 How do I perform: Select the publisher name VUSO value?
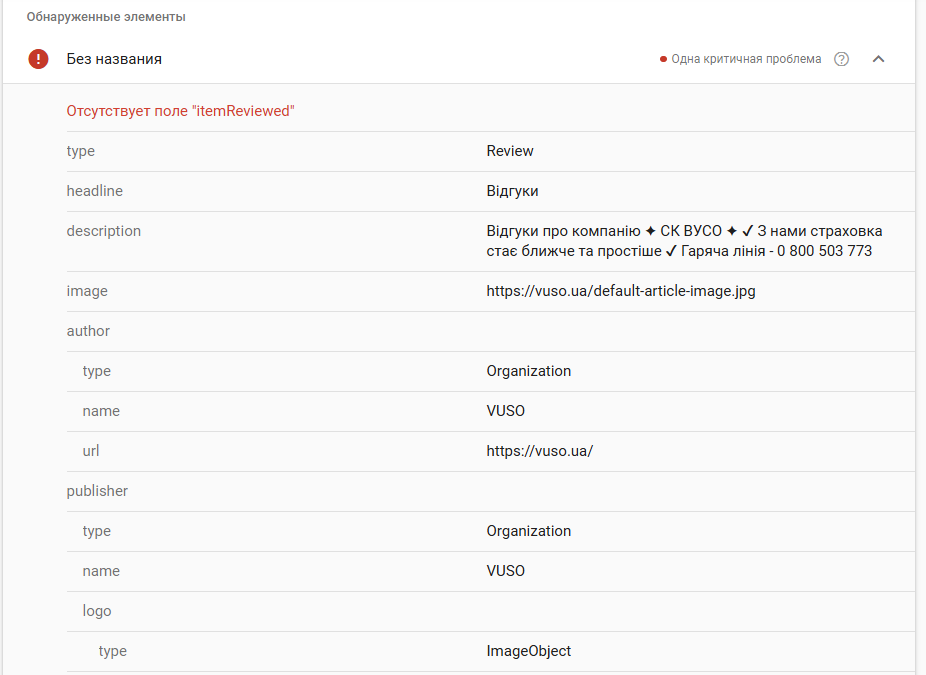pos(505,571)
